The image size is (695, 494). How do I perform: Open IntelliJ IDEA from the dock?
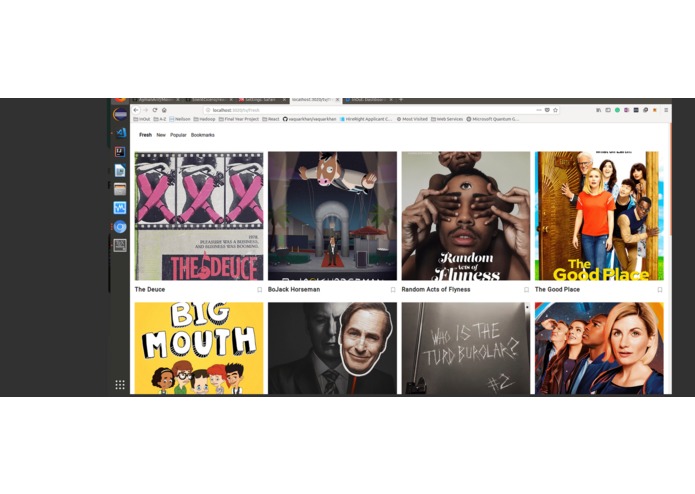pos(120,152)
